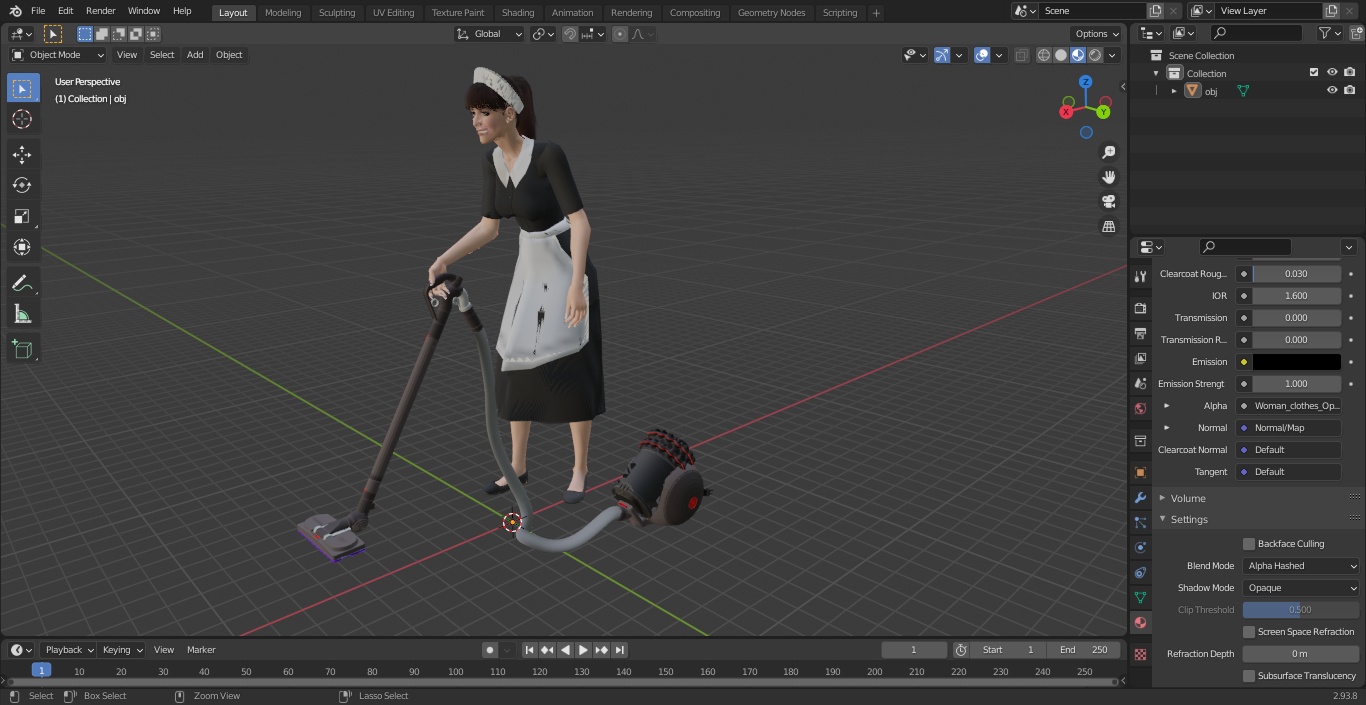The height and width of the screenshot is (705, 1366).
Task: Activate the Transform tool
Action: 22,247
